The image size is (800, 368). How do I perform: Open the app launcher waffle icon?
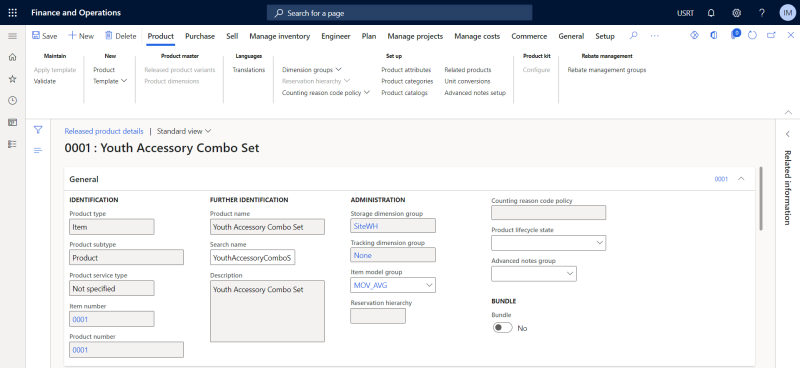[13, 13]
